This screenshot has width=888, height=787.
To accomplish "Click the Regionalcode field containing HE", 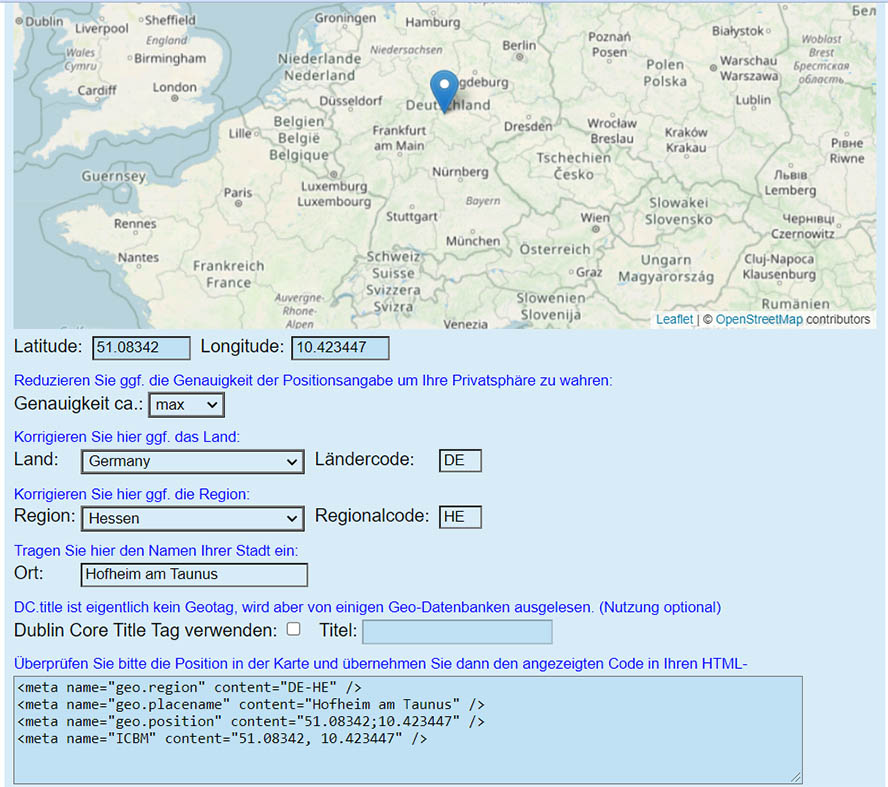I will click(460, 517).
